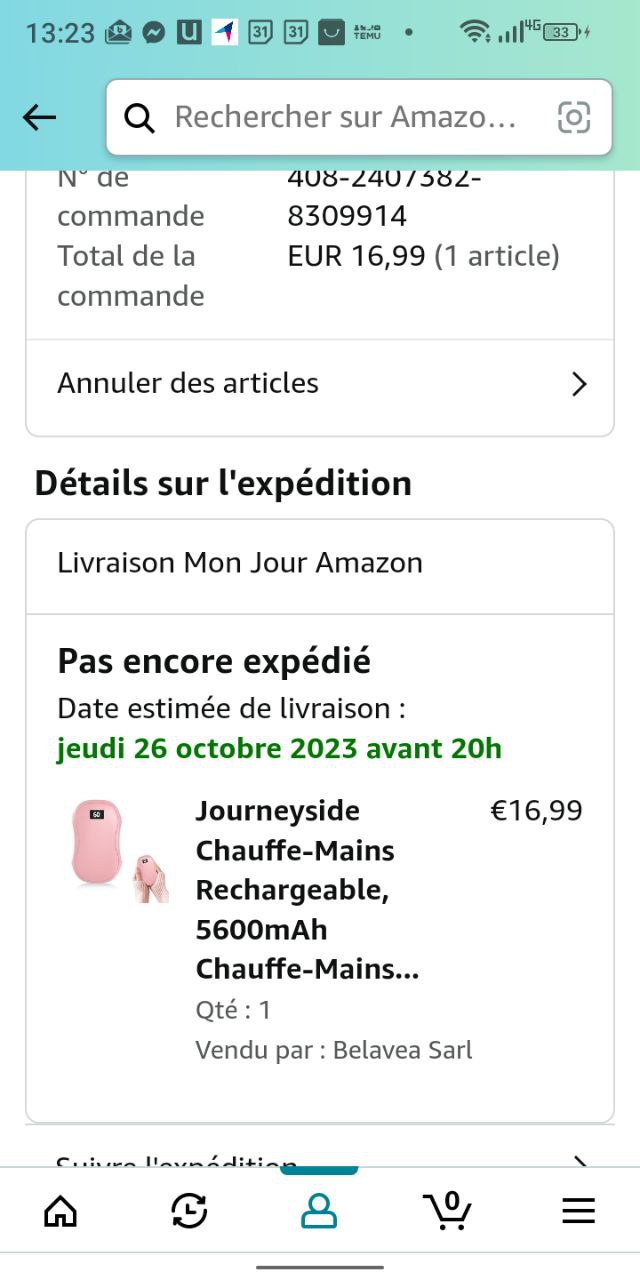640x1280 pixels.
Task: Tap the Wi-Fi status icon
Action: click(474, 32)
